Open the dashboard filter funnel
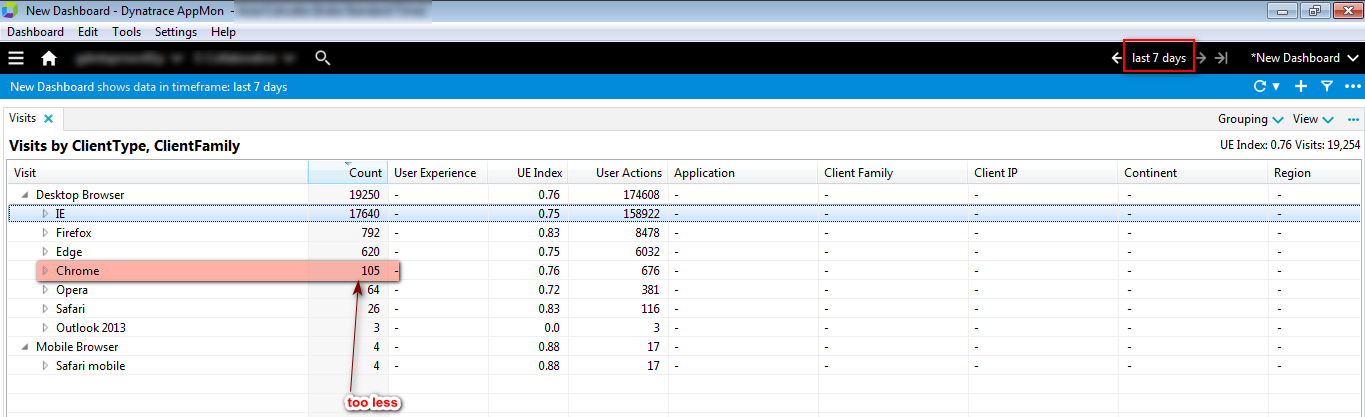Viewport: 1365px width, 417px height. 1327,87
